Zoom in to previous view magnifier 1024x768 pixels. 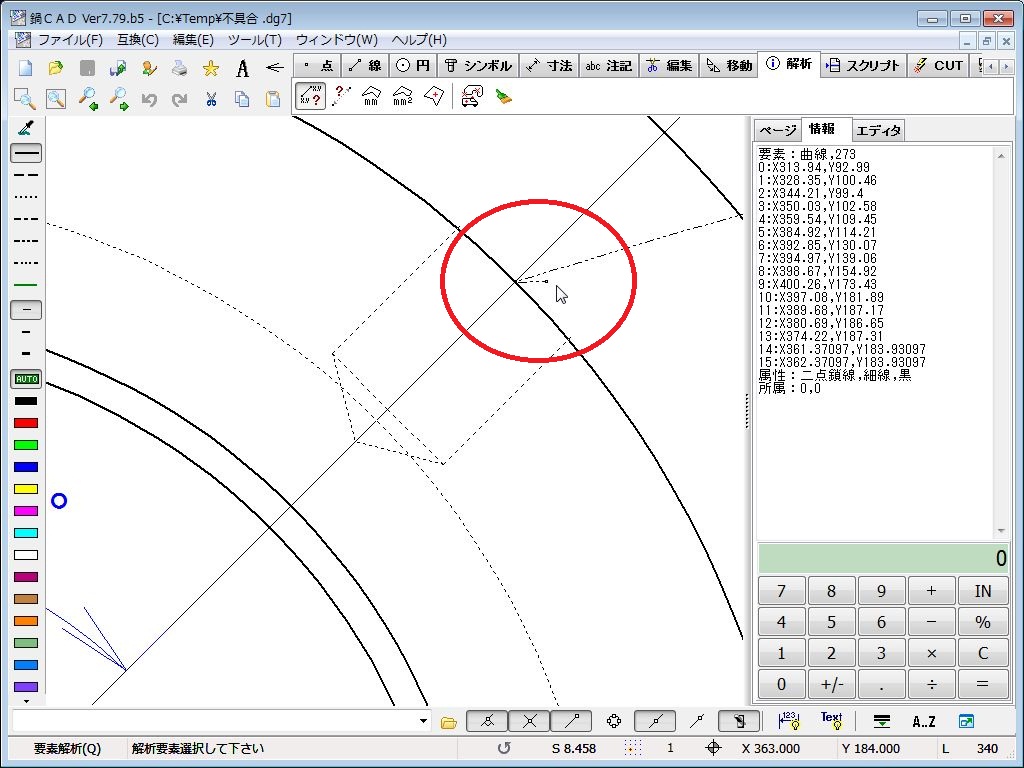[x=88, y=99]
